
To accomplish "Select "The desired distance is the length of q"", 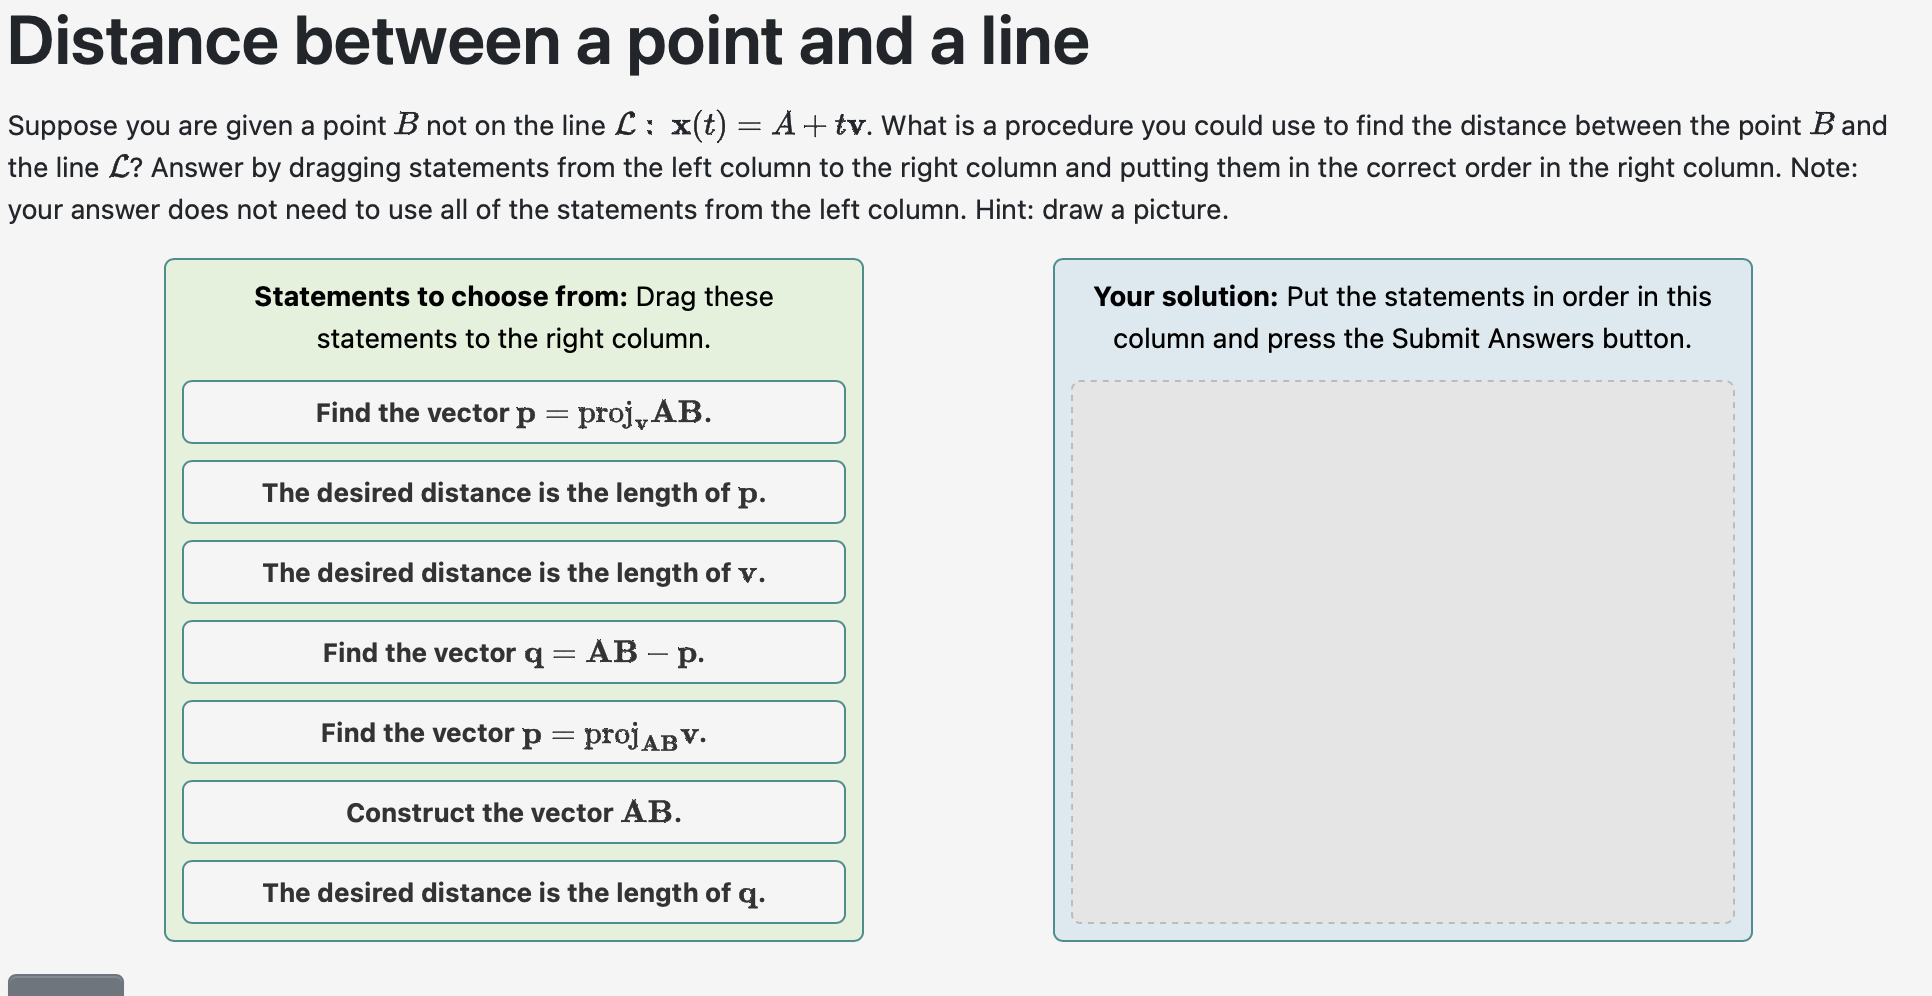I will click(x=512, y=892).
